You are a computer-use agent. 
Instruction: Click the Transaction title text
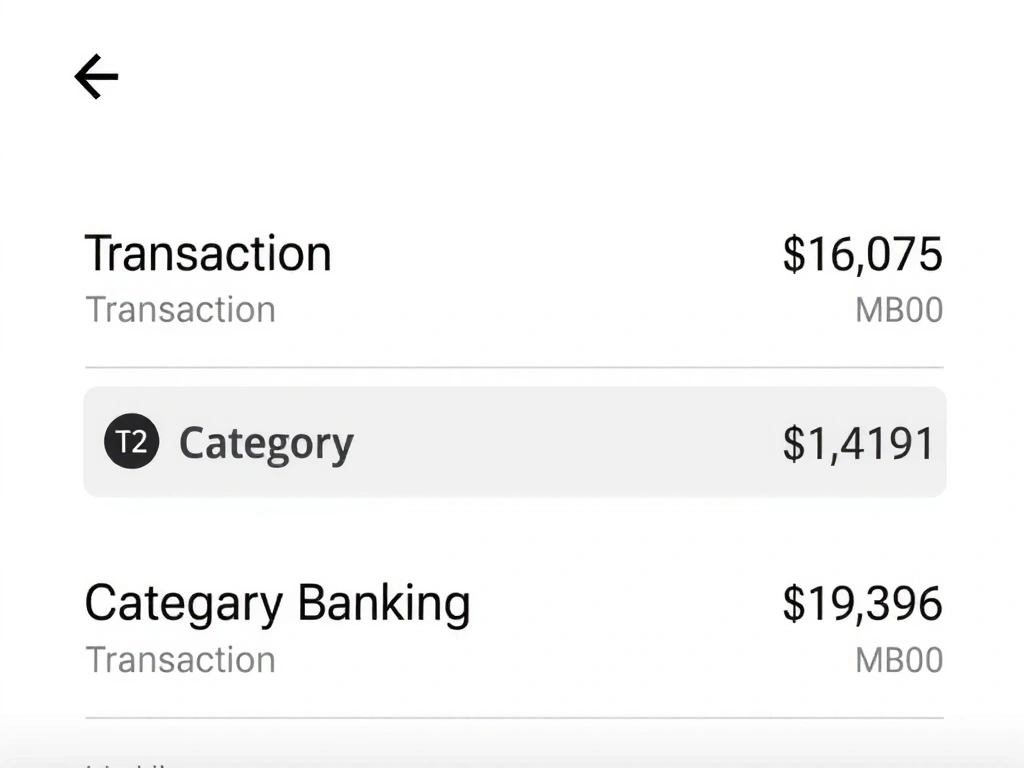coord(208,253)
